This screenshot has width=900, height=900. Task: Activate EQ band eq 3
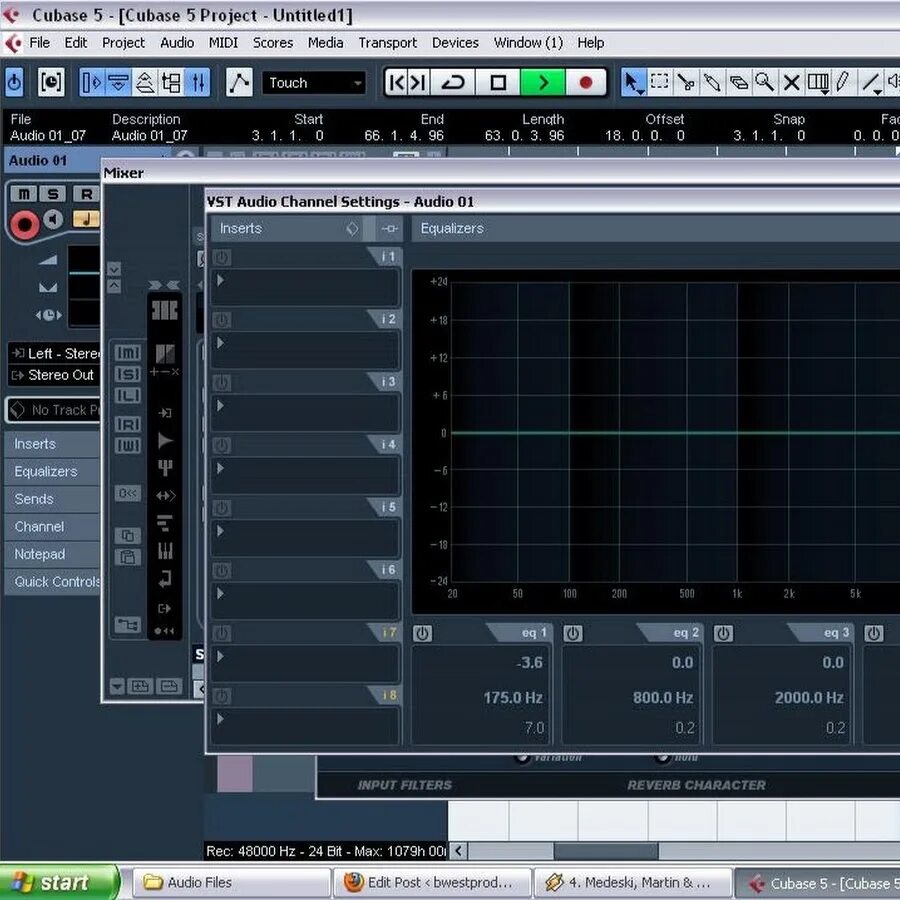pyautogui.click(x=723, y=633)
